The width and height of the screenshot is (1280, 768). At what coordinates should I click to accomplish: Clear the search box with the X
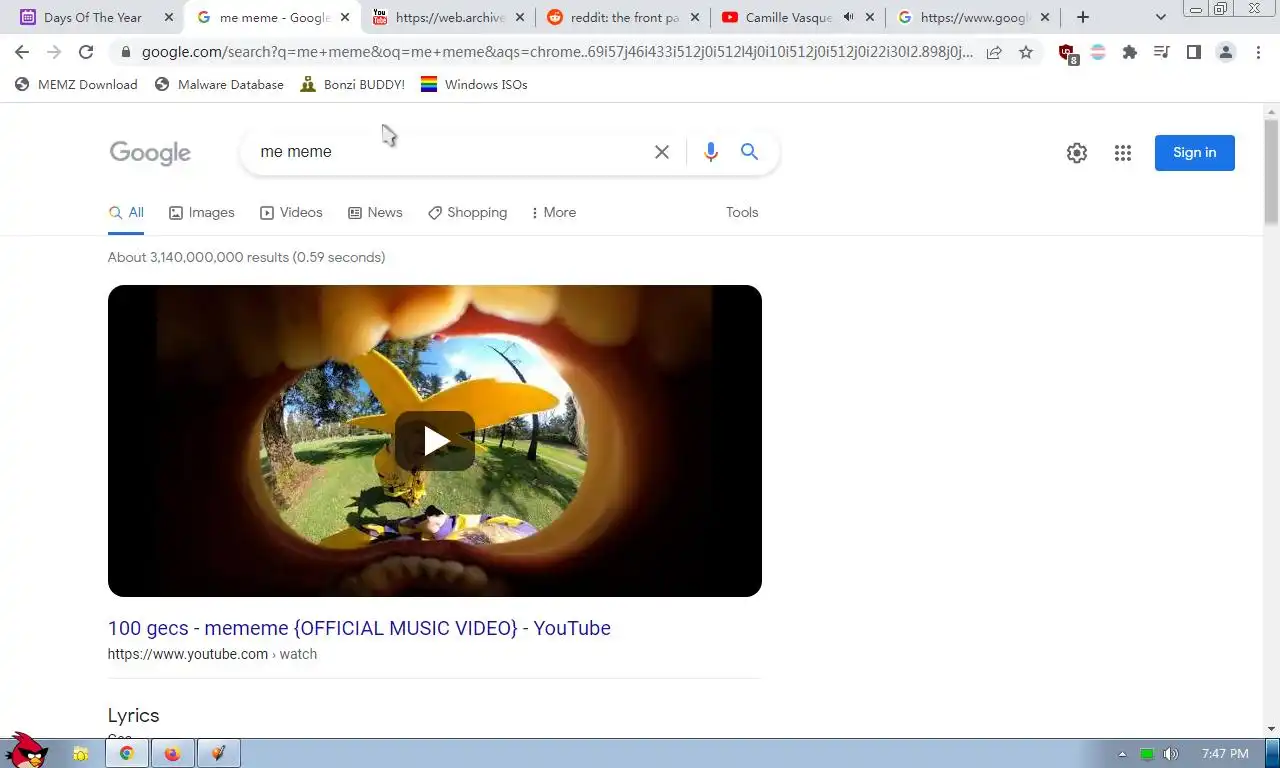[662, 152]
